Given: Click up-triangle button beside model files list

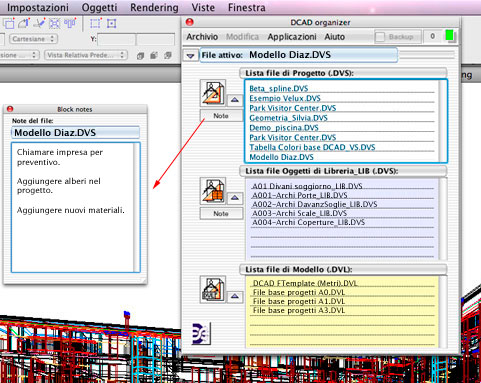Looking at the screenshot, I should tap(235, 296).
